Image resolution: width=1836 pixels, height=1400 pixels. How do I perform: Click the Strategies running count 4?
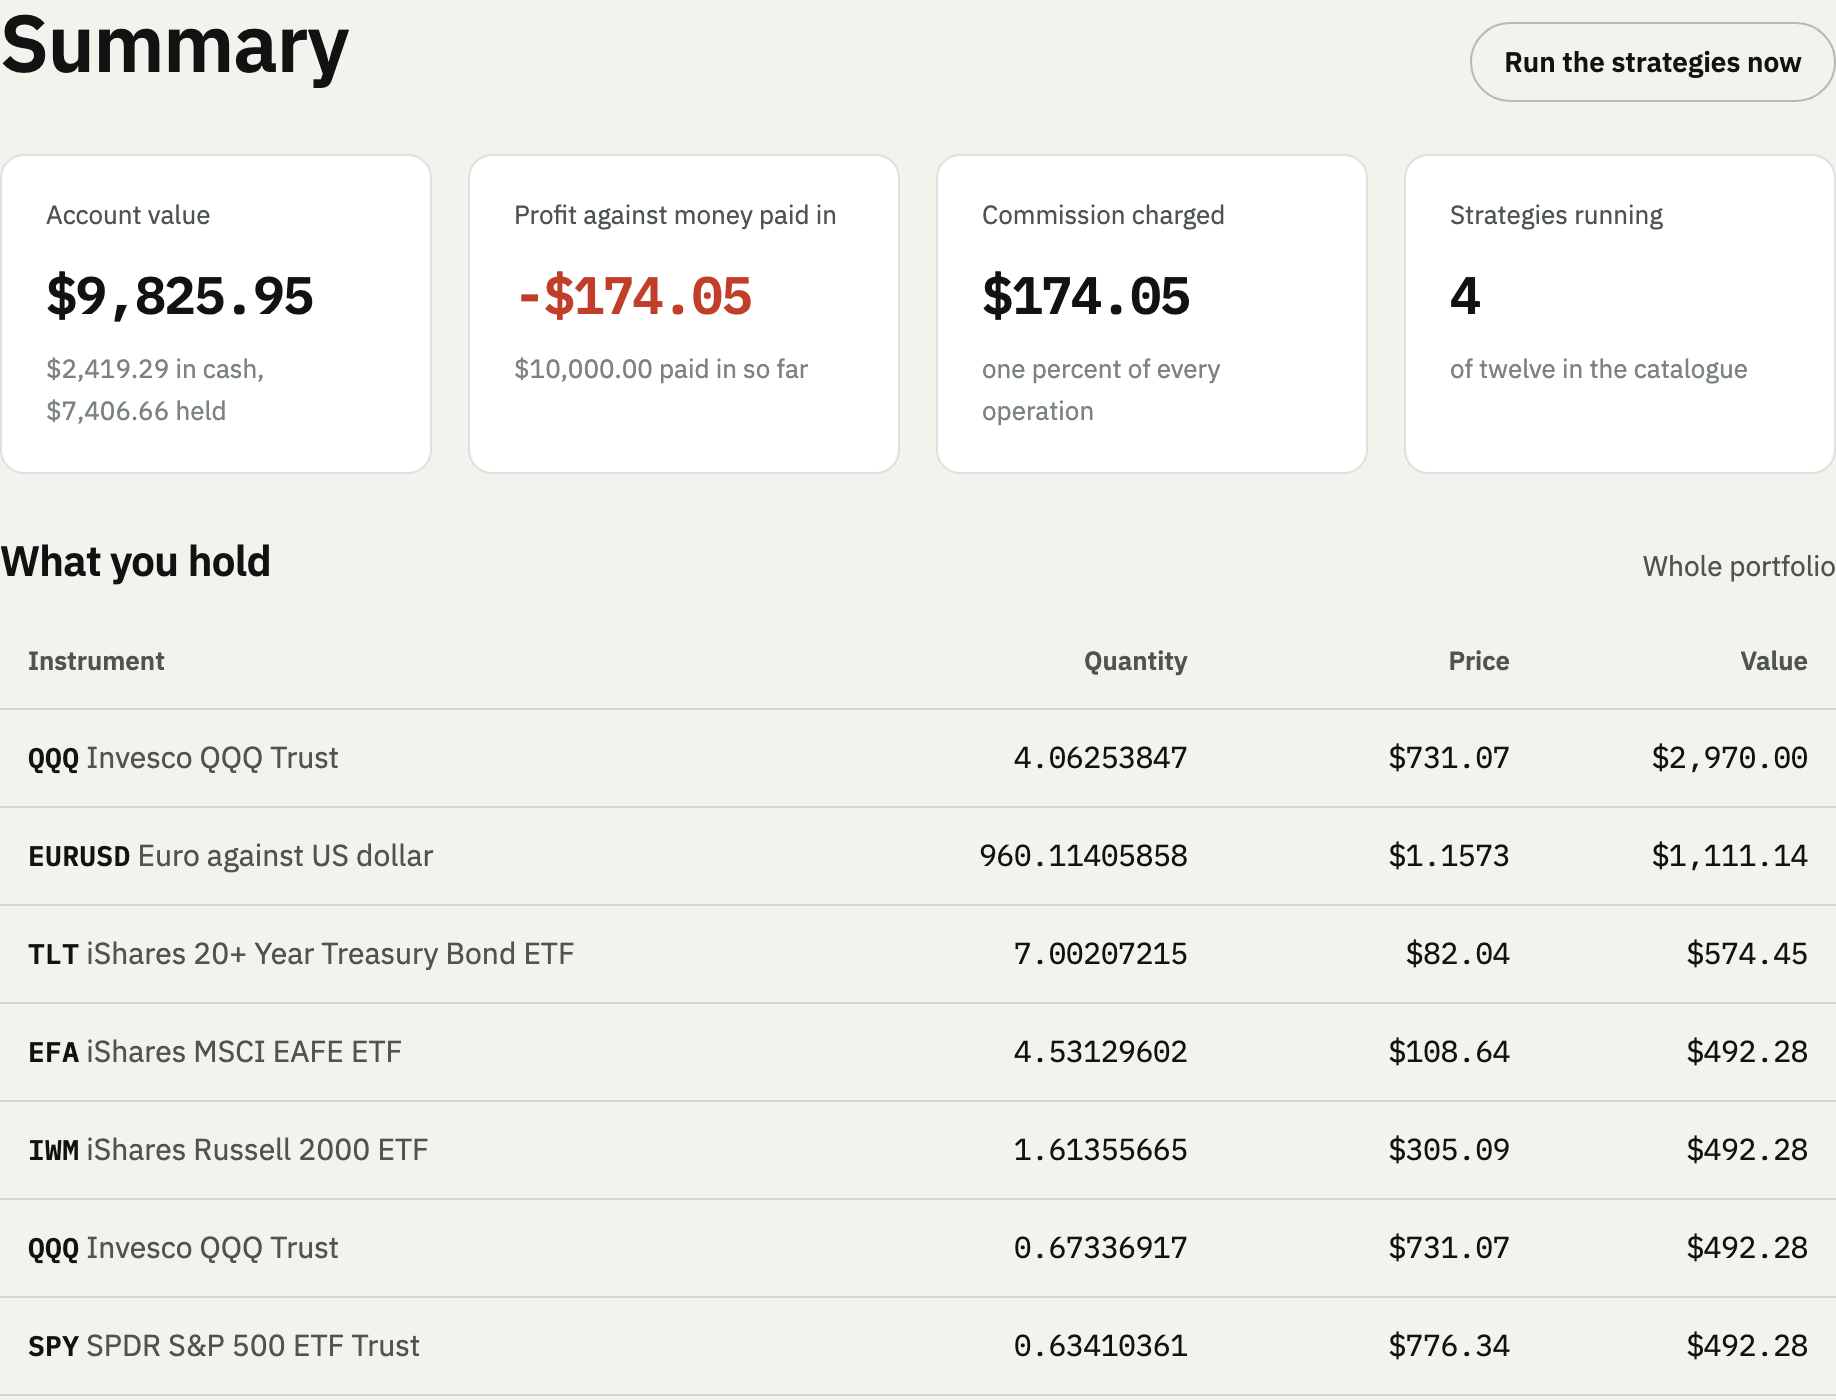point(1465,296)
